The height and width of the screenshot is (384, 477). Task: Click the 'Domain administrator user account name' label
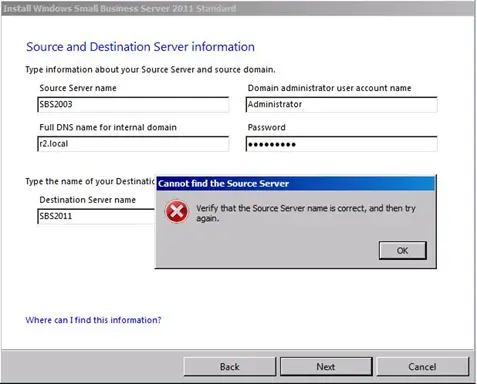click(329, 88)
